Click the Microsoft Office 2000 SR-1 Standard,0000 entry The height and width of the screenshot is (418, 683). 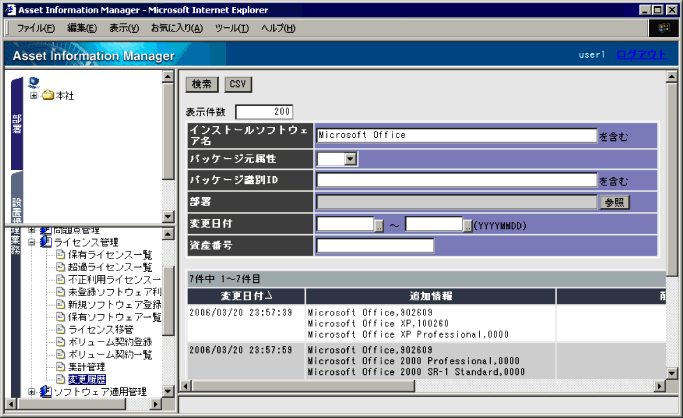pos(416,372)
